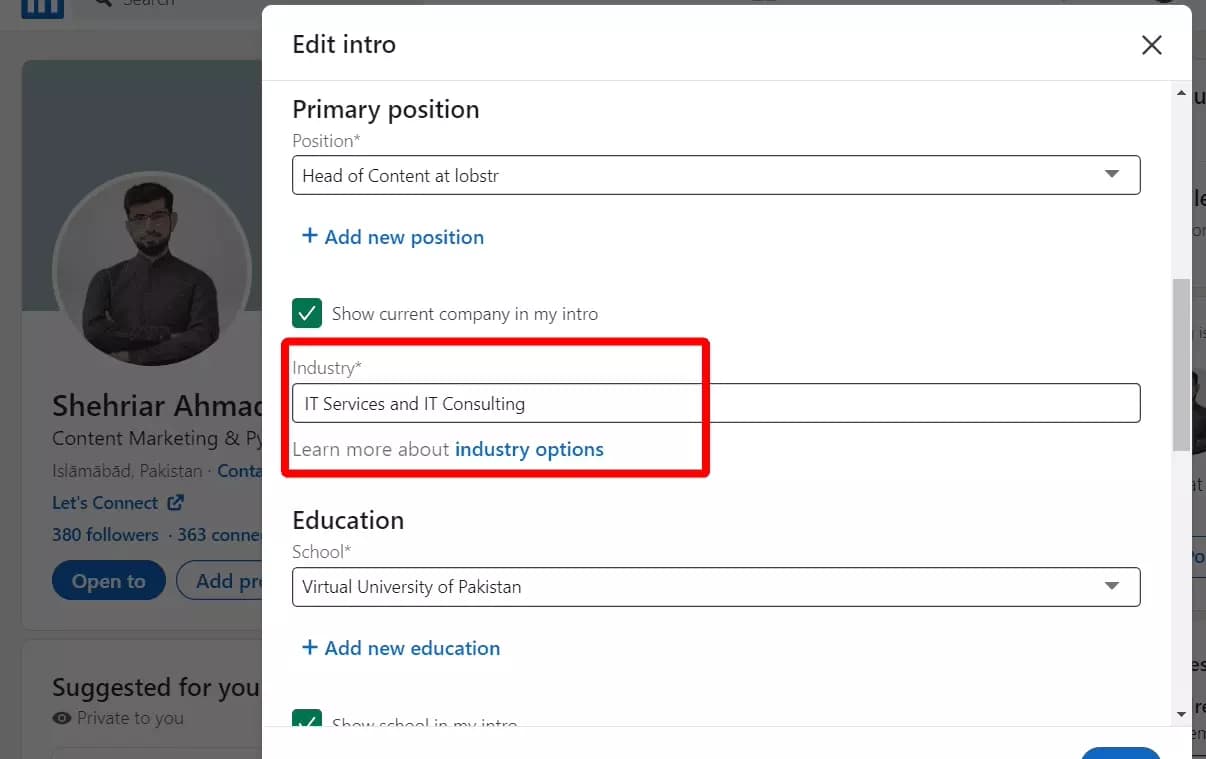Image resolution: width=1206 pixels, height=759 pixels.
Task: Click the search magnifier icon
Action: pos(102,4)
